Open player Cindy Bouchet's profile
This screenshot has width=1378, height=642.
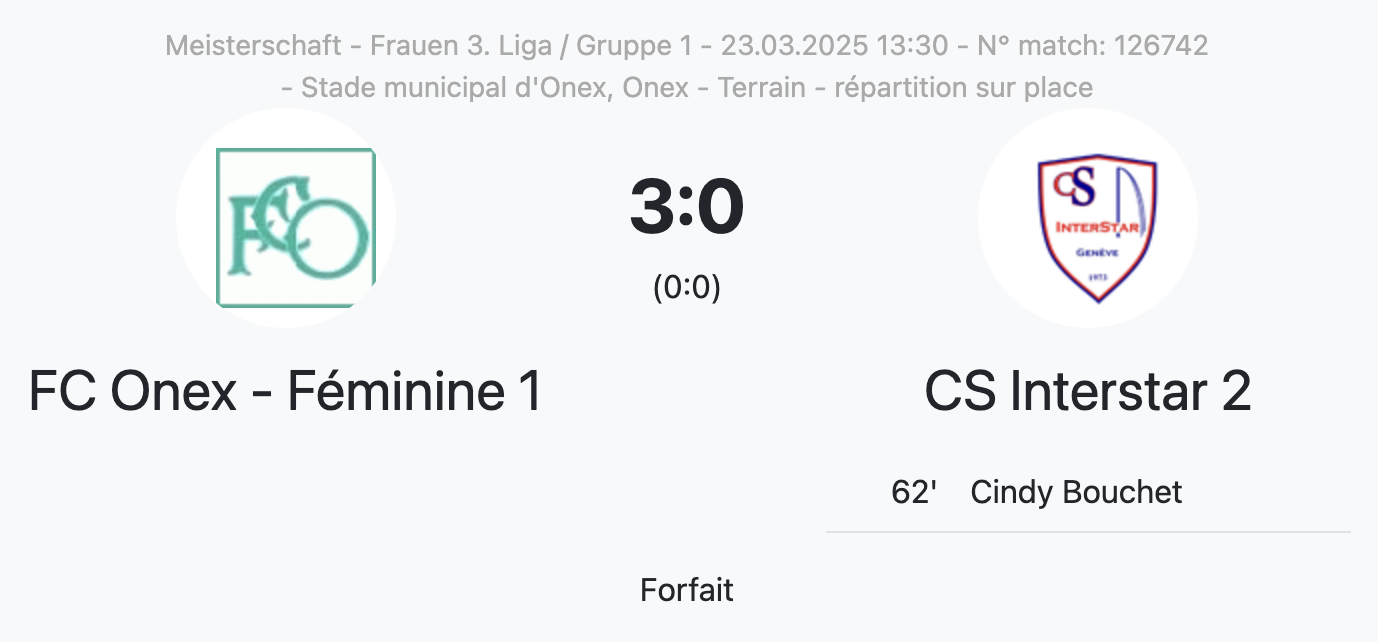pos(1076,492)
